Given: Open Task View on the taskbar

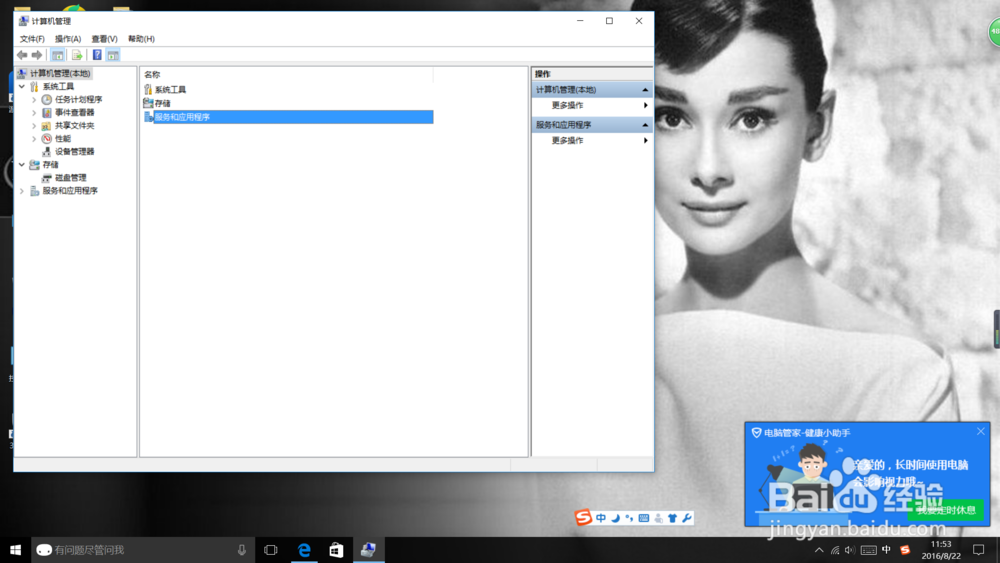Looking at the screenshot, I should (270, 550).
